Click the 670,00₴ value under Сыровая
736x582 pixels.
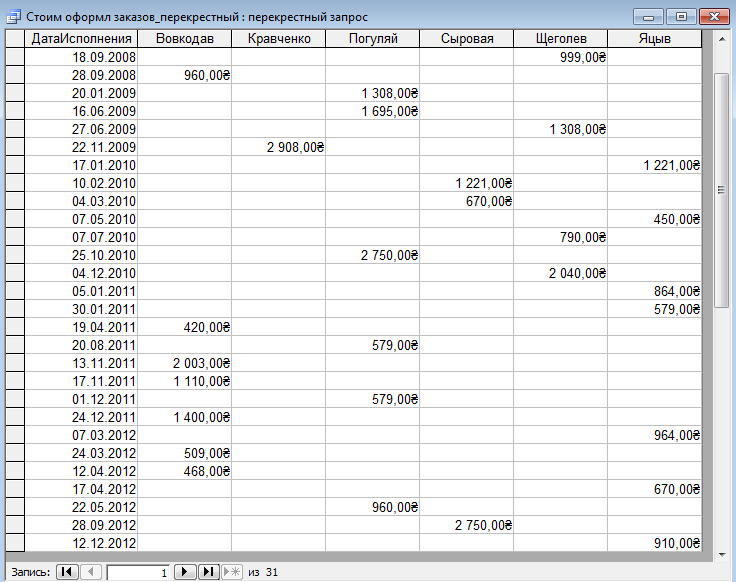click(x=467, y=201)
